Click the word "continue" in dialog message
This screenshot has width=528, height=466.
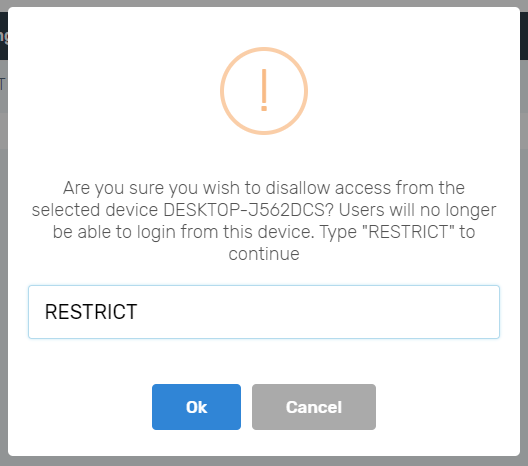(264, 254)
